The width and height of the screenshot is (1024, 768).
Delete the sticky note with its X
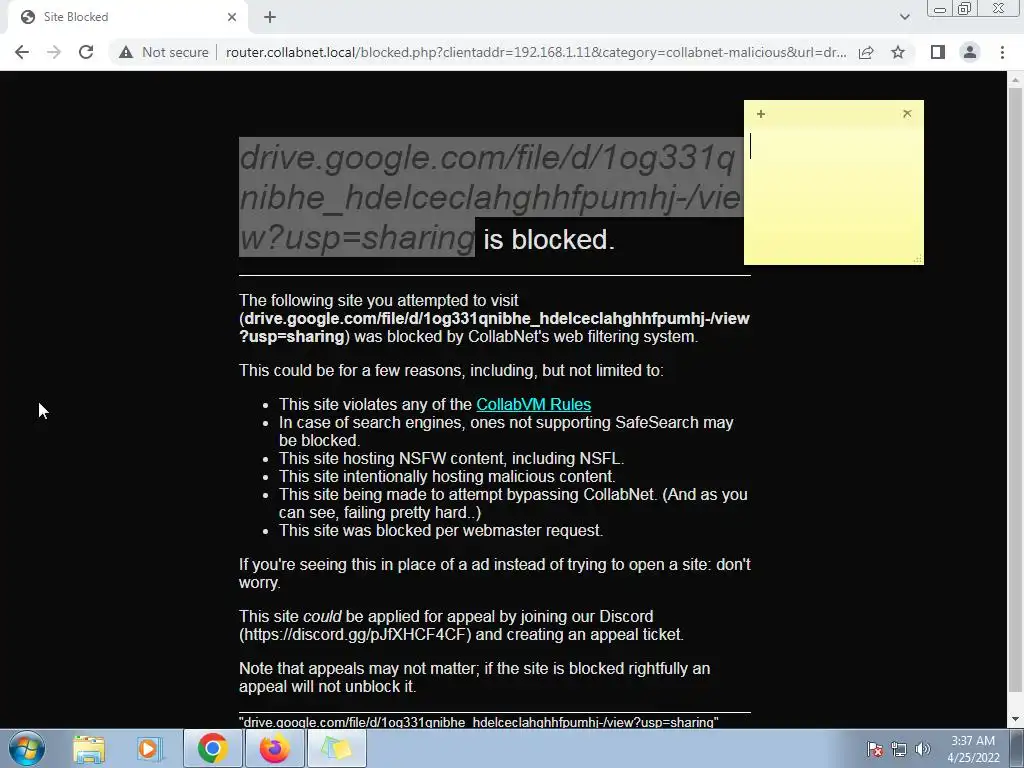pos(907,114)
